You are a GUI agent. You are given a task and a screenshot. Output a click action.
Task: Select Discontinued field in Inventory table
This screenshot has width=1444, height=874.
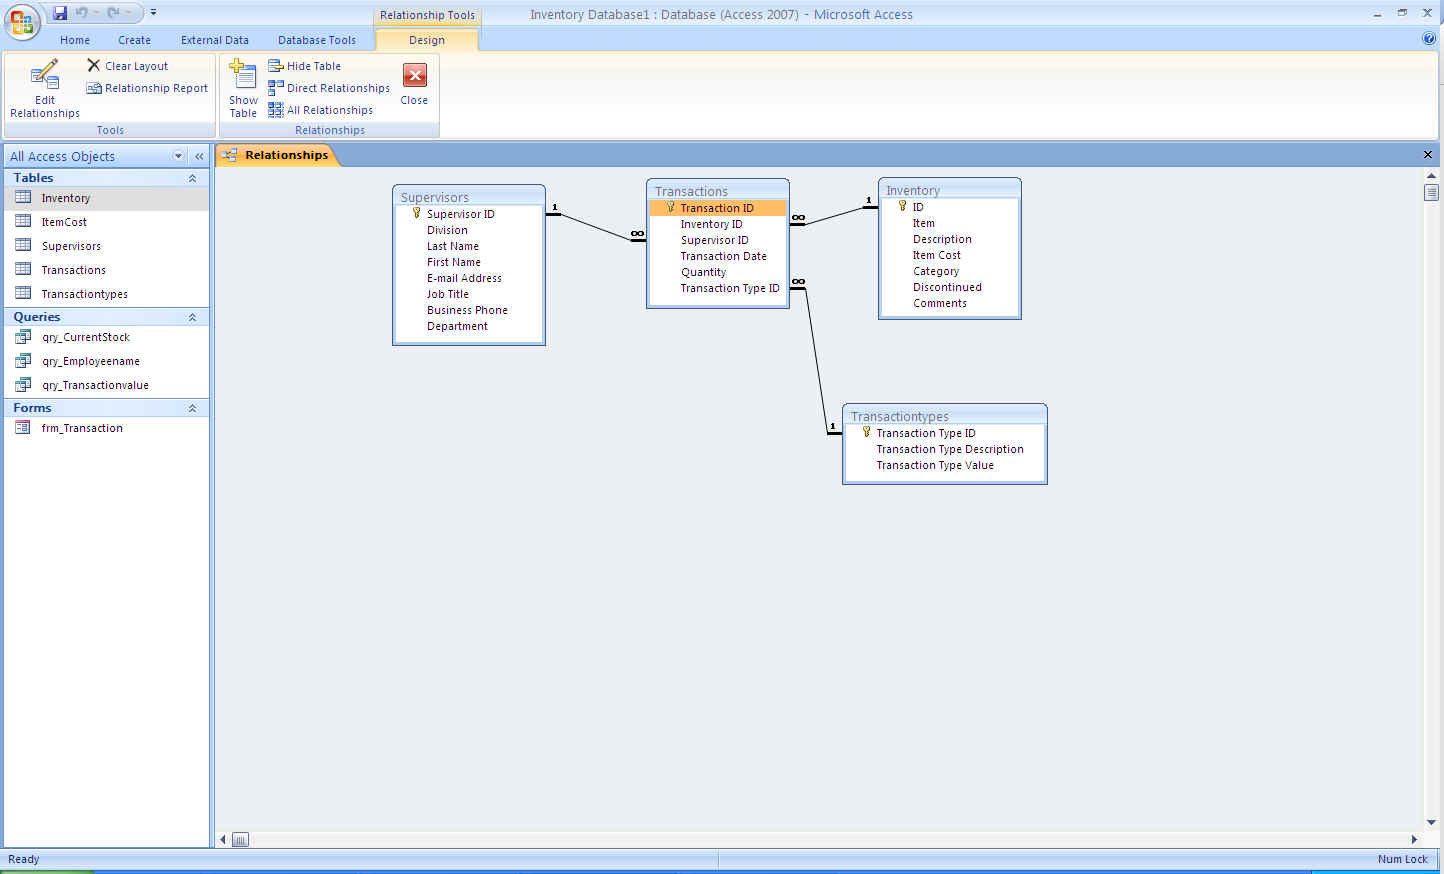949,287
